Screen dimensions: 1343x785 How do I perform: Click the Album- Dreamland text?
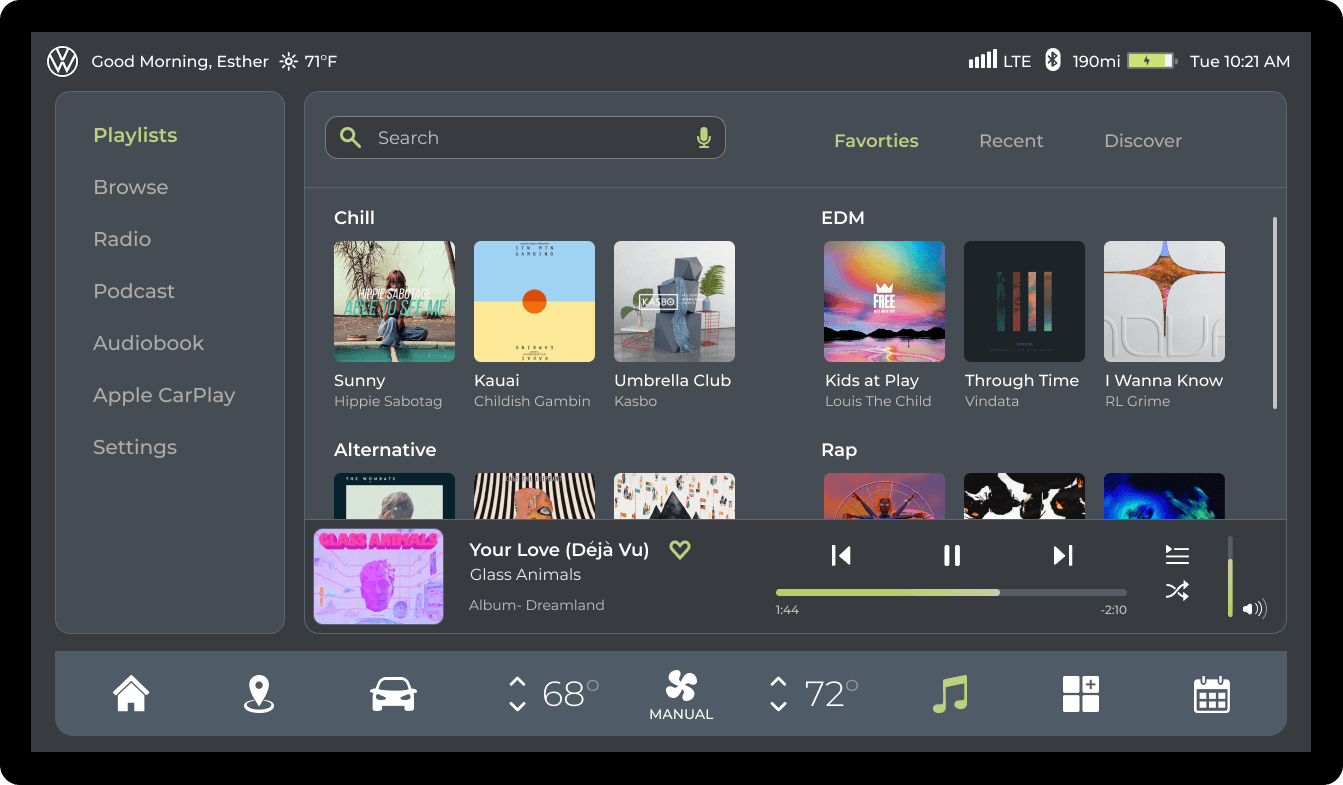[537, 605]
